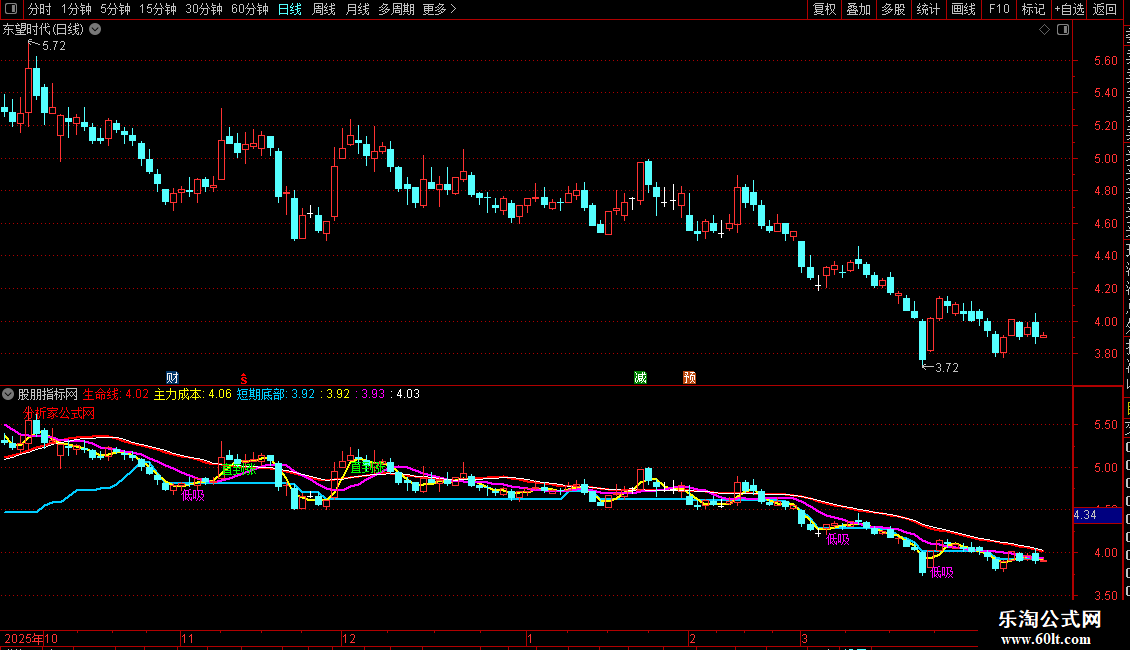Click the 5.60 price axis label
The image size is (1130, 650).
pos(1105,61)
